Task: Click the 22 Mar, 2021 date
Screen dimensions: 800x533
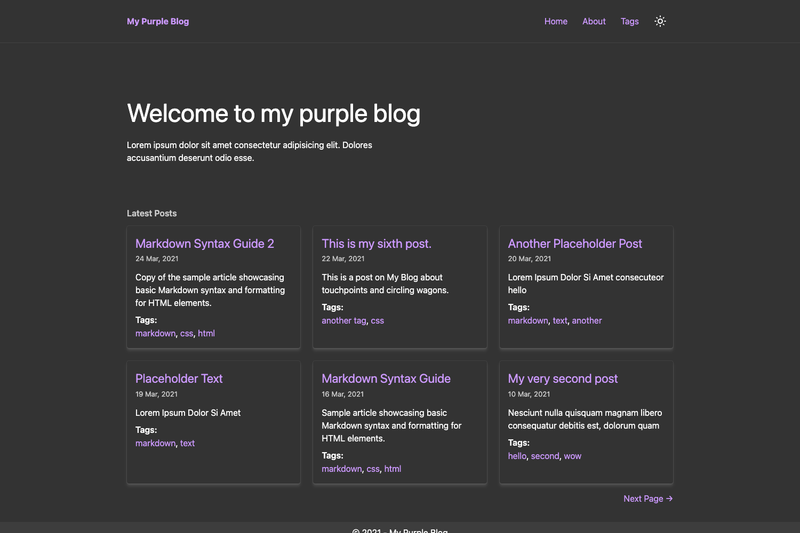Action: coord(343,259)
